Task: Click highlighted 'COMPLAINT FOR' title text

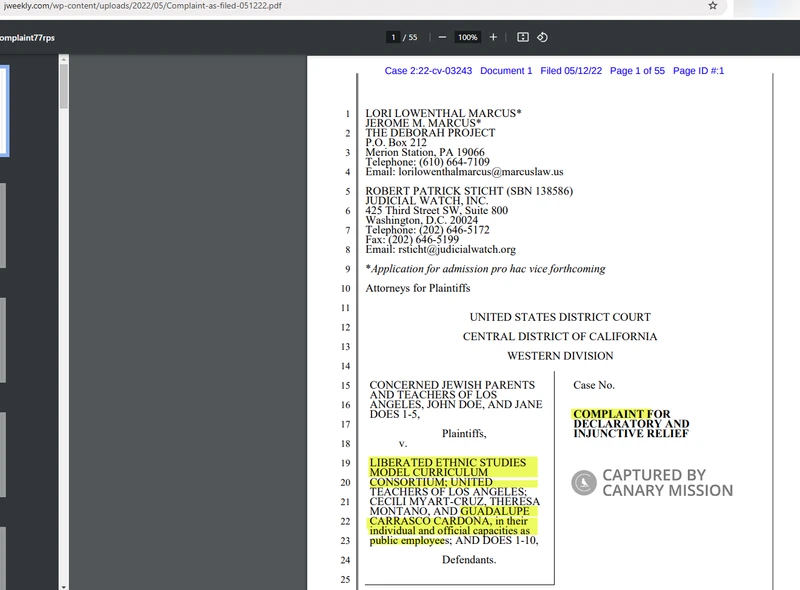Action: (621, 414)
